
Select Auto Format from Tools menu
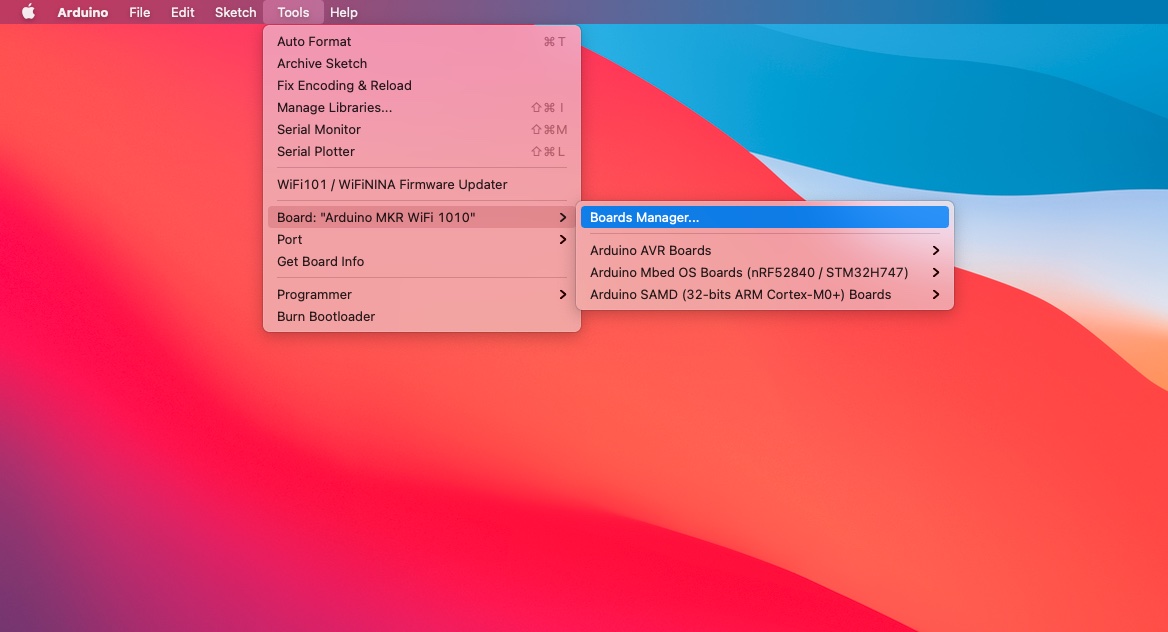314,41
